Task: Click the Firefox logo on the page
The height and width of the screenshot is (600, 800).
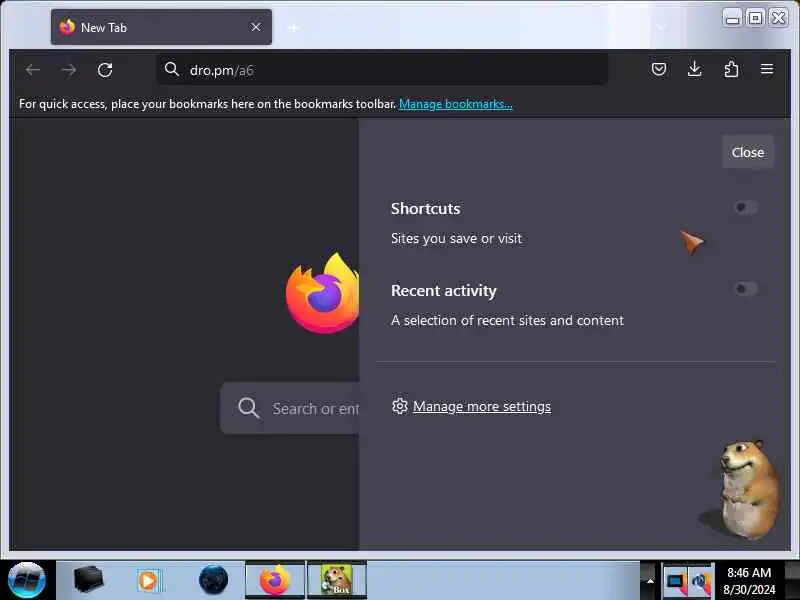Action: (x=322, y=293)
